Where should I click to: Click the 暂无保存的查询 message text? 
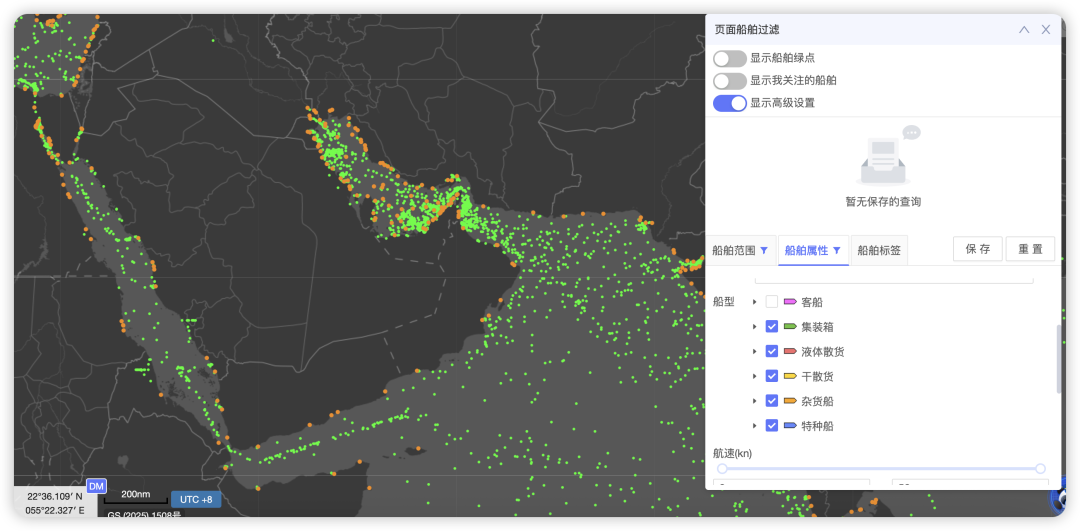tap(883, 202)
